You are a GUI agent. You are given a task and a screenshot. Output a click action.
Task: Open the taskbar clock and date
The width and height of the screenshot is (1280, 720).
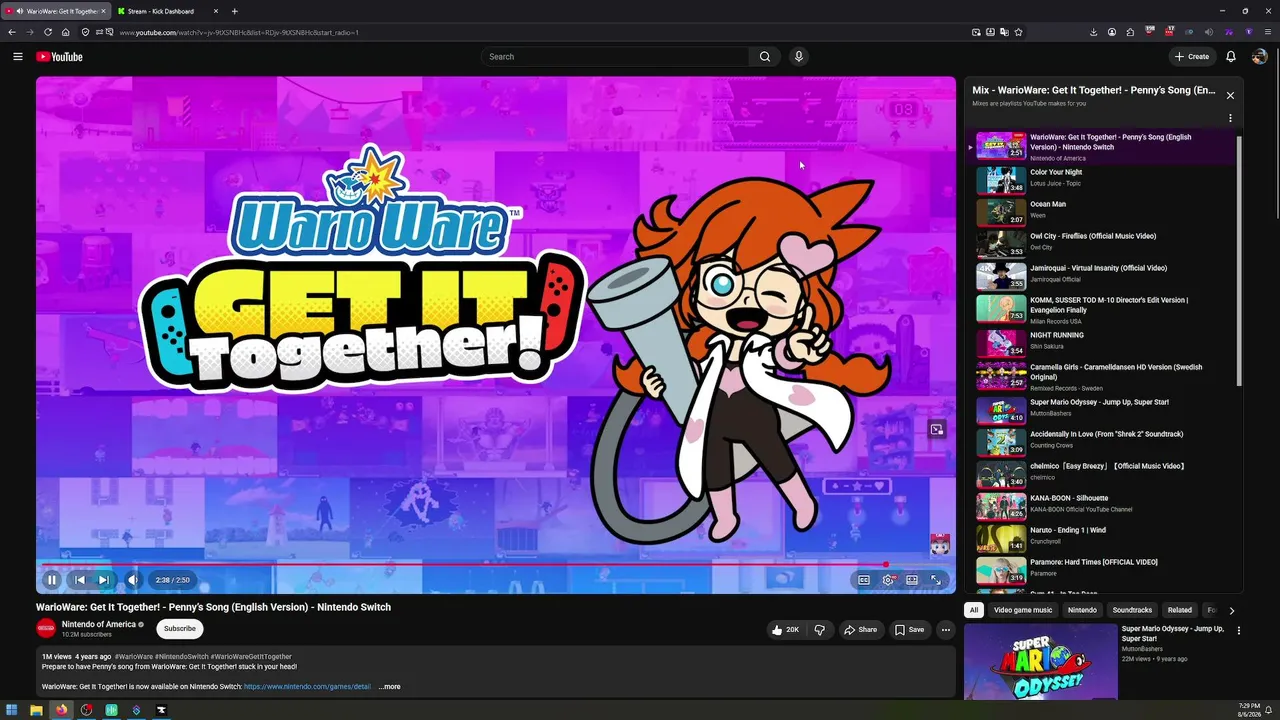pos(1250,709)
